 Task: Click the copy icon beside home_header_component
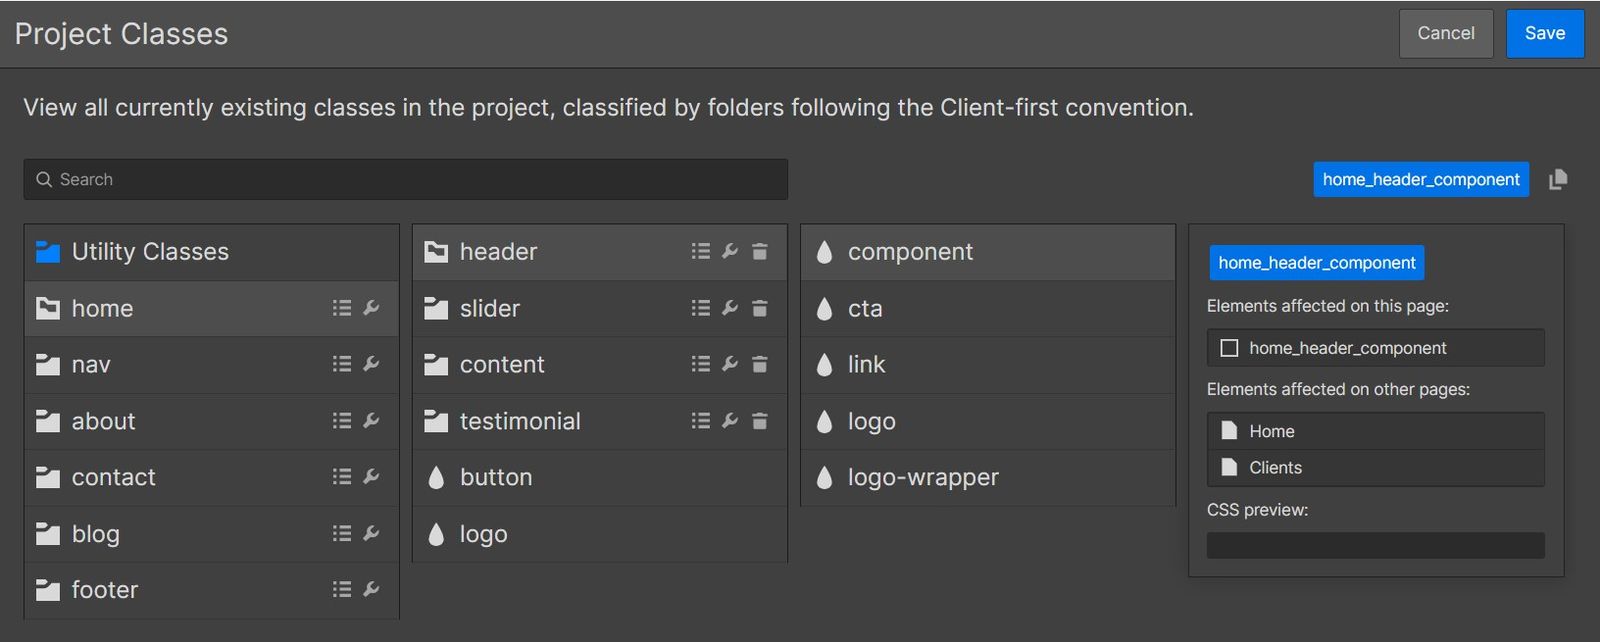click(1557, 179)
